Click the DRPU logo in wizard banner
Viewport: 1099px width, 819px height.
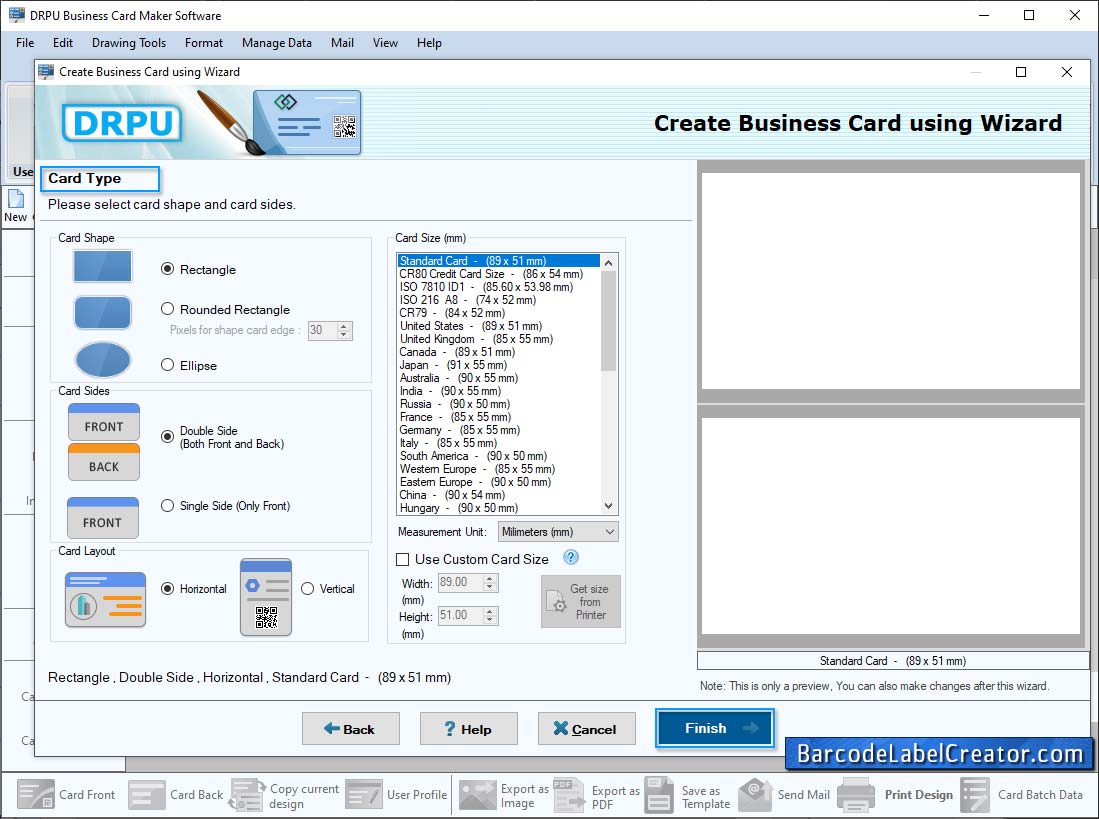(122, 123)
